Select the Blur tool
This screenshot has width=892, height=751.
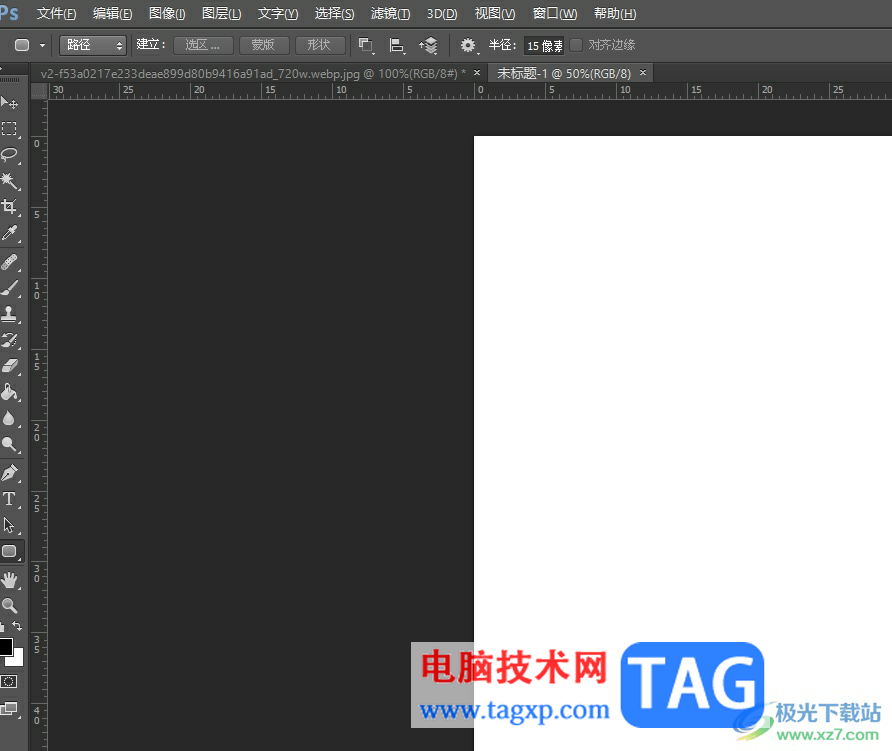9,418
